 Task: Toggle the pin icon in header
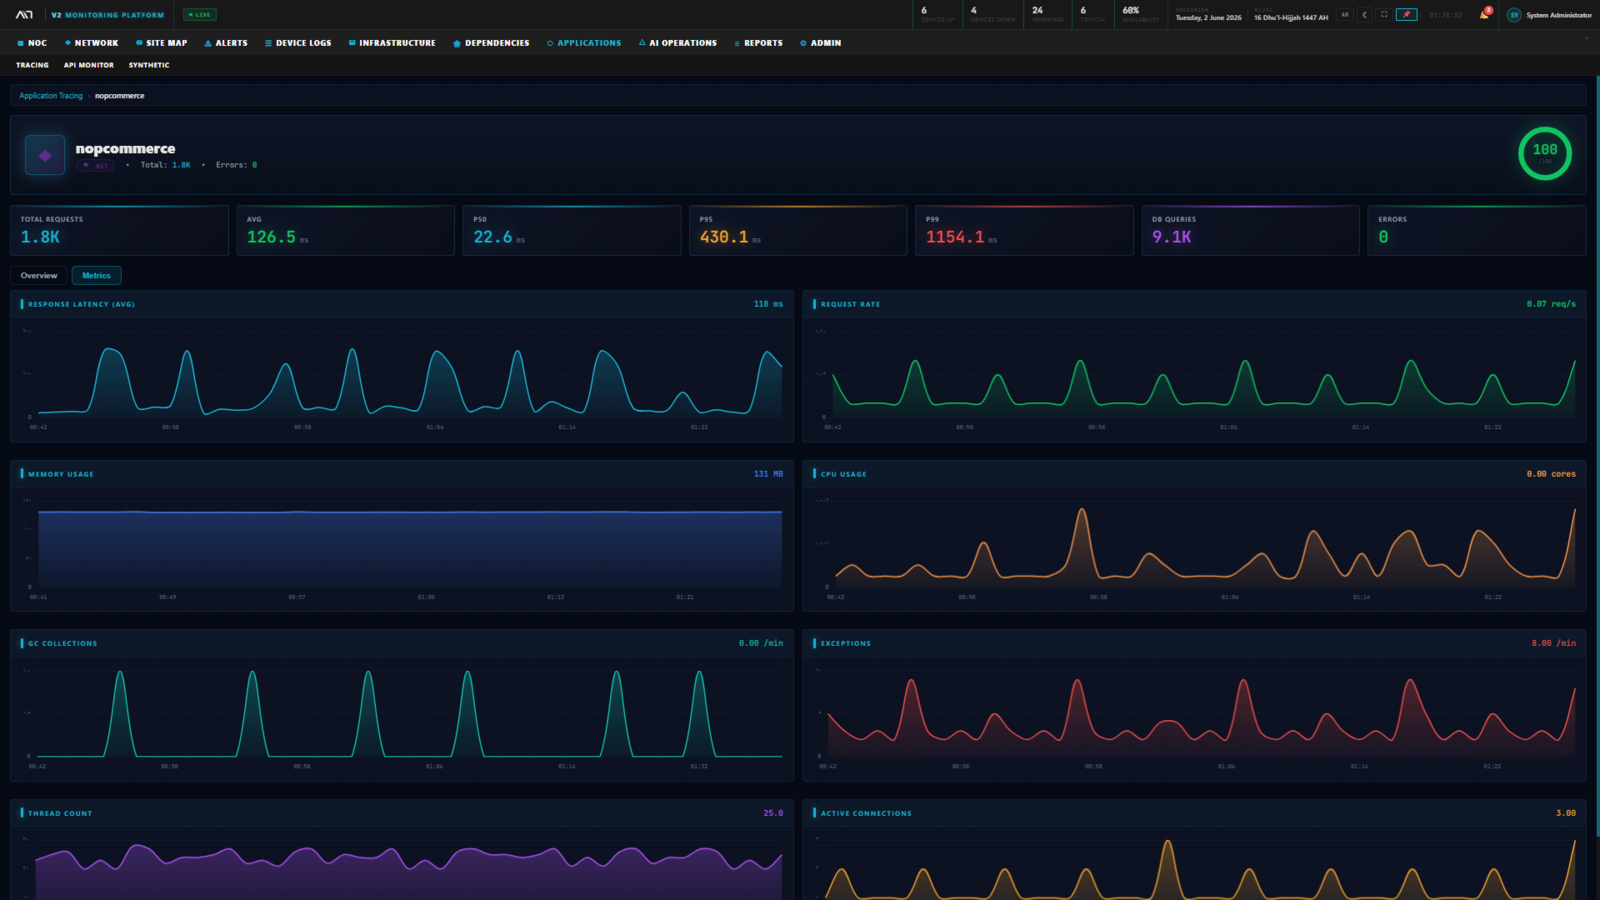coord(1407,15)
